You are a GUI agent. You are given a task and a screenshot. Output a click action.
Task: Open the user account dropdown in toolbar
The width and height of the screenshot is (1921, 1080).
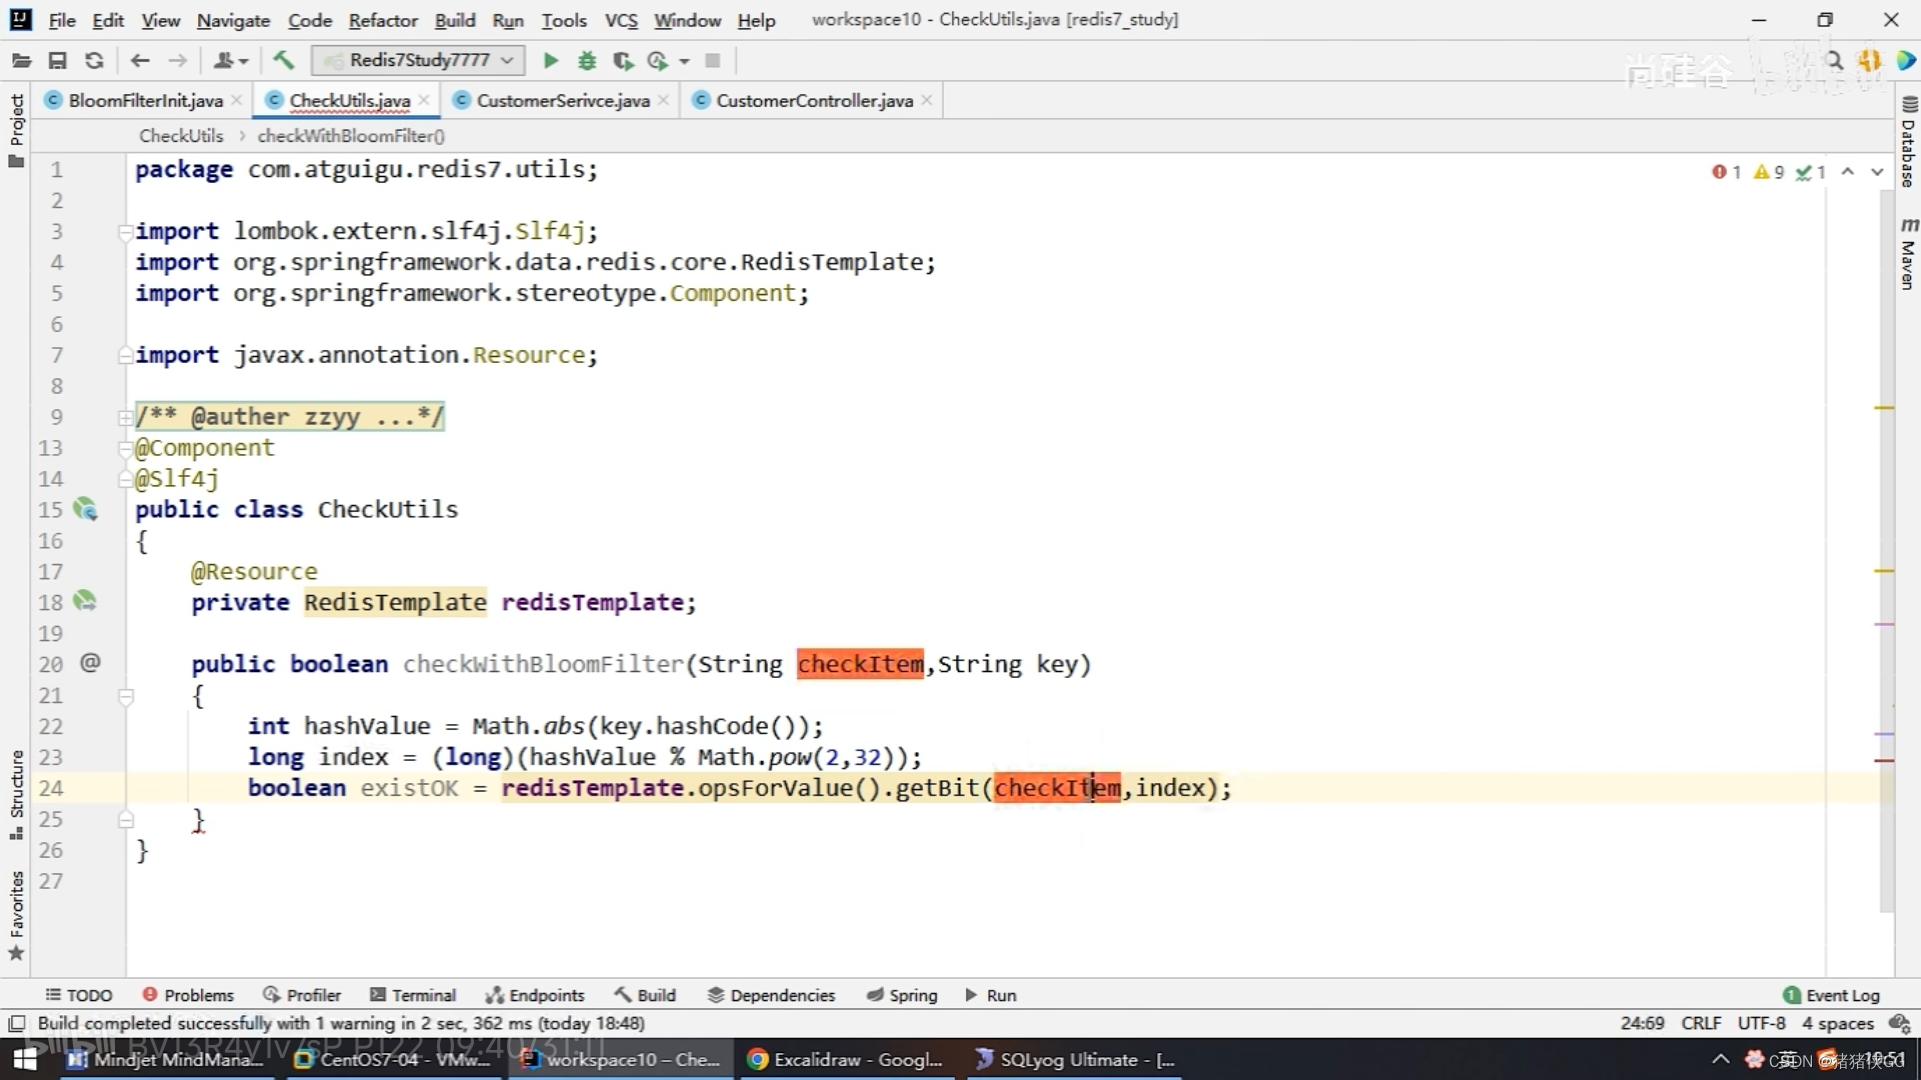(230, 61)
